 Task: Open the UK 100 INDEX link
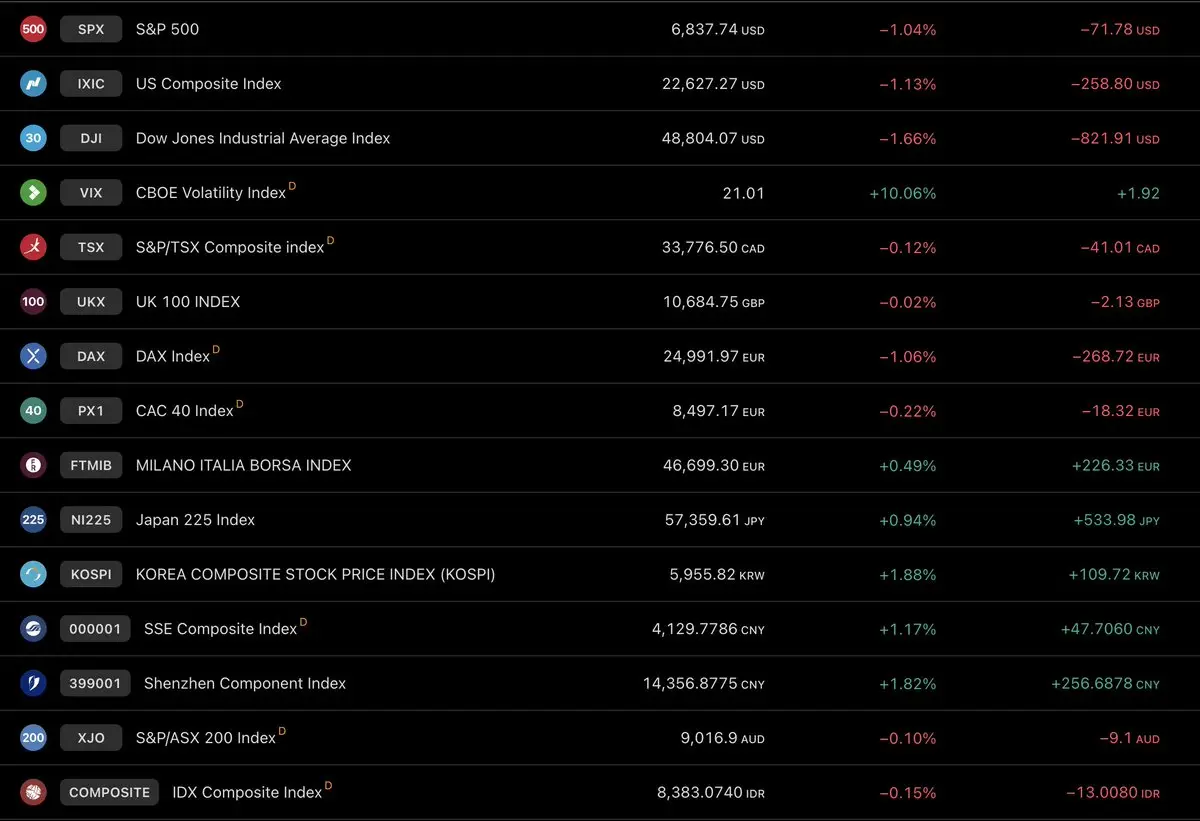pyautogui.click(x=188, y=302)
